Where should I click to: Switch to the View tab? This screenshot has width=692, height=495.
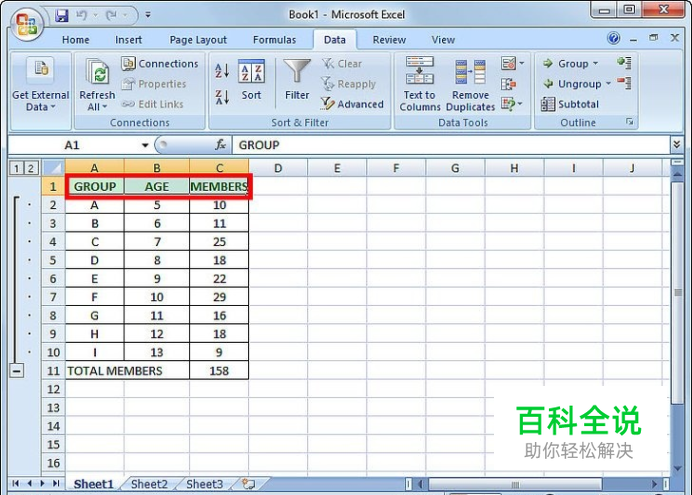[x=443, y=40]
